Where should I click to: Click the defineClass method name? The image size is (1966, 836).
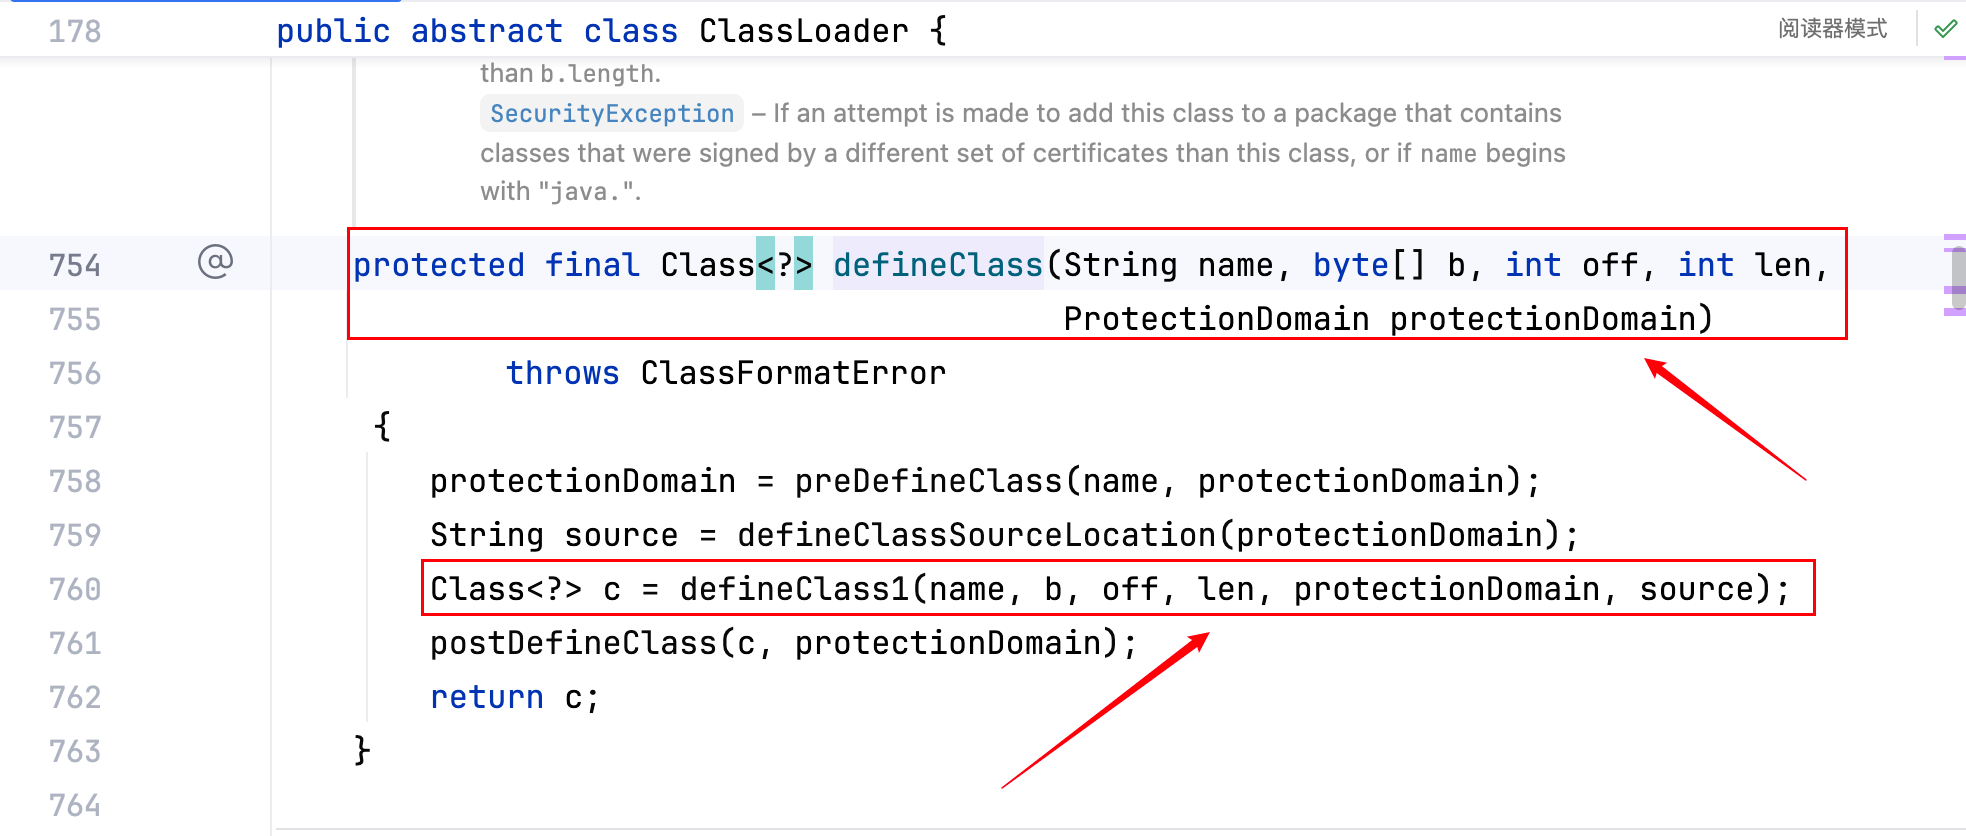(x=937, y=265)
